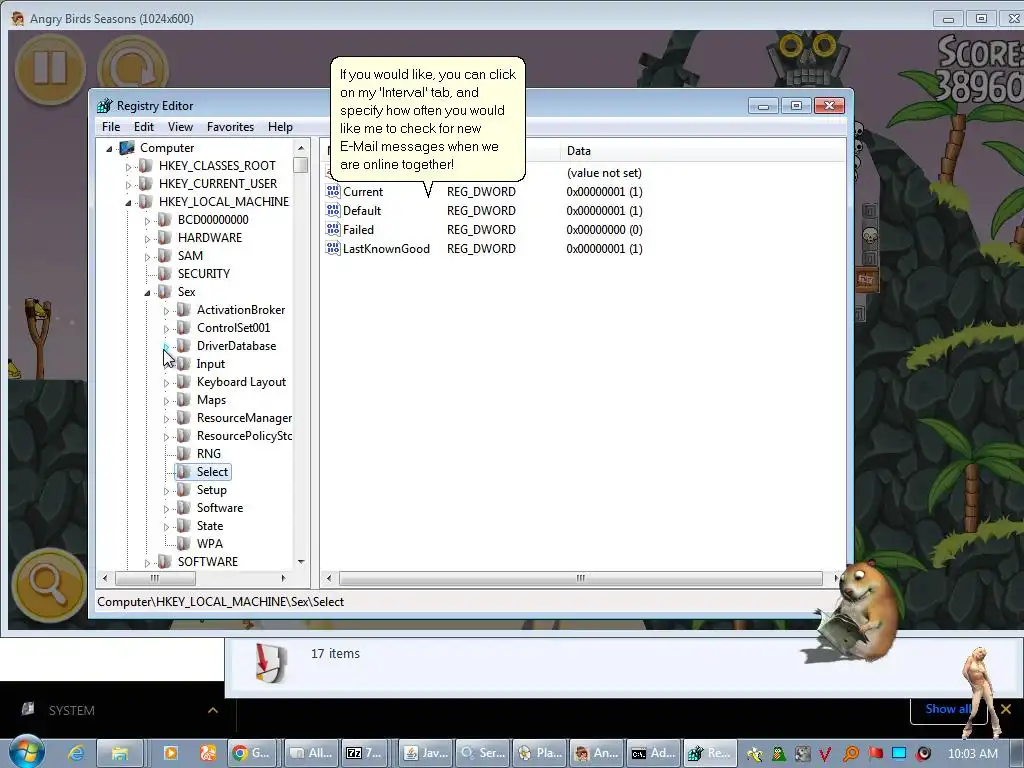The image size is (1024, 768).
Task: Restart the Angry Birds level
Action: 133,68
